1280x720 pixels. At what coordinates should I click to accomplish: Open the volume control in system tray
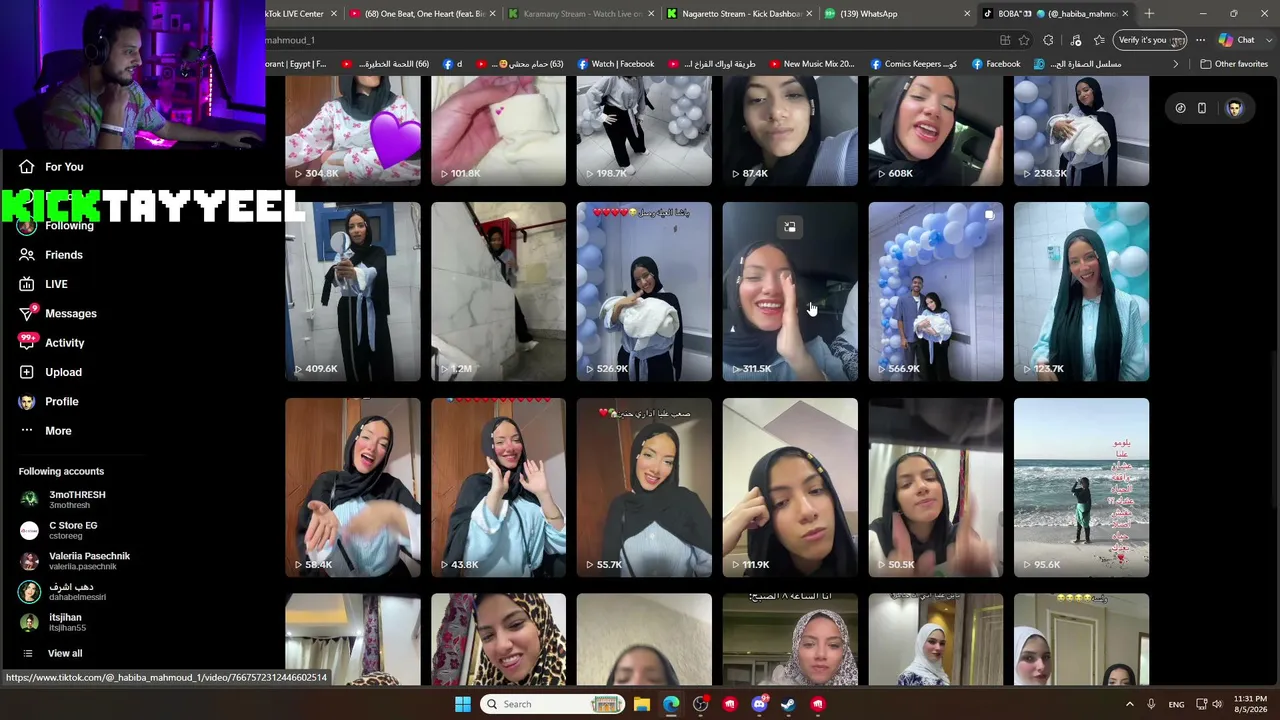click(x=1218, y=704)
